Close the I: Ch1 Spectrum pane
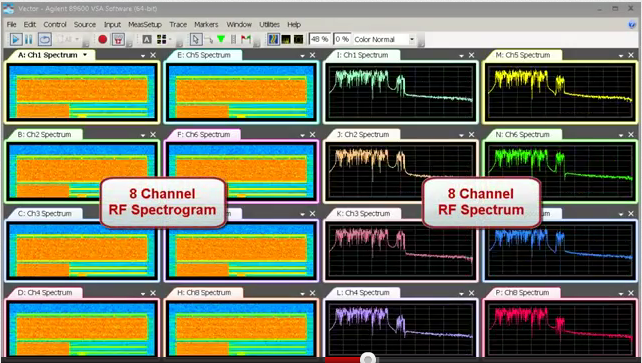This screenshot has width=642, height=363. 471,55
